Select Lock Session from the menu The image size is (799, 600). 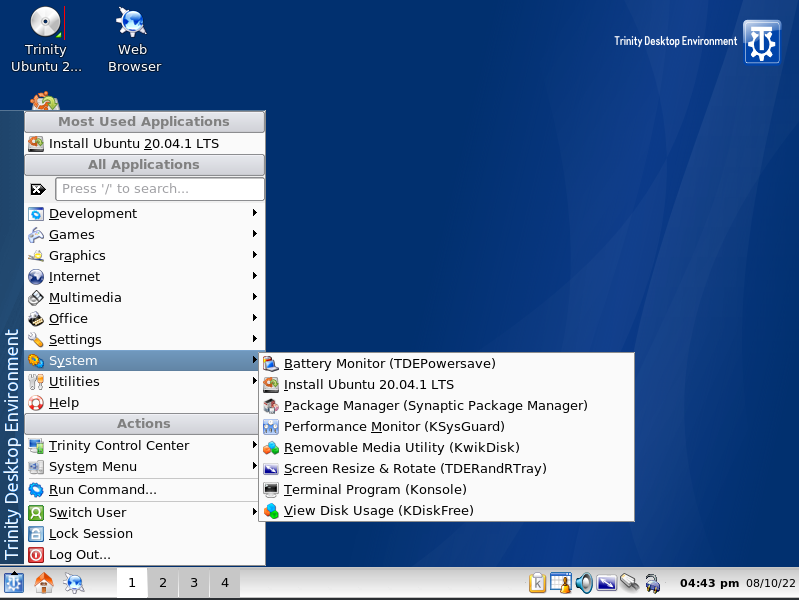coord(91,534)
